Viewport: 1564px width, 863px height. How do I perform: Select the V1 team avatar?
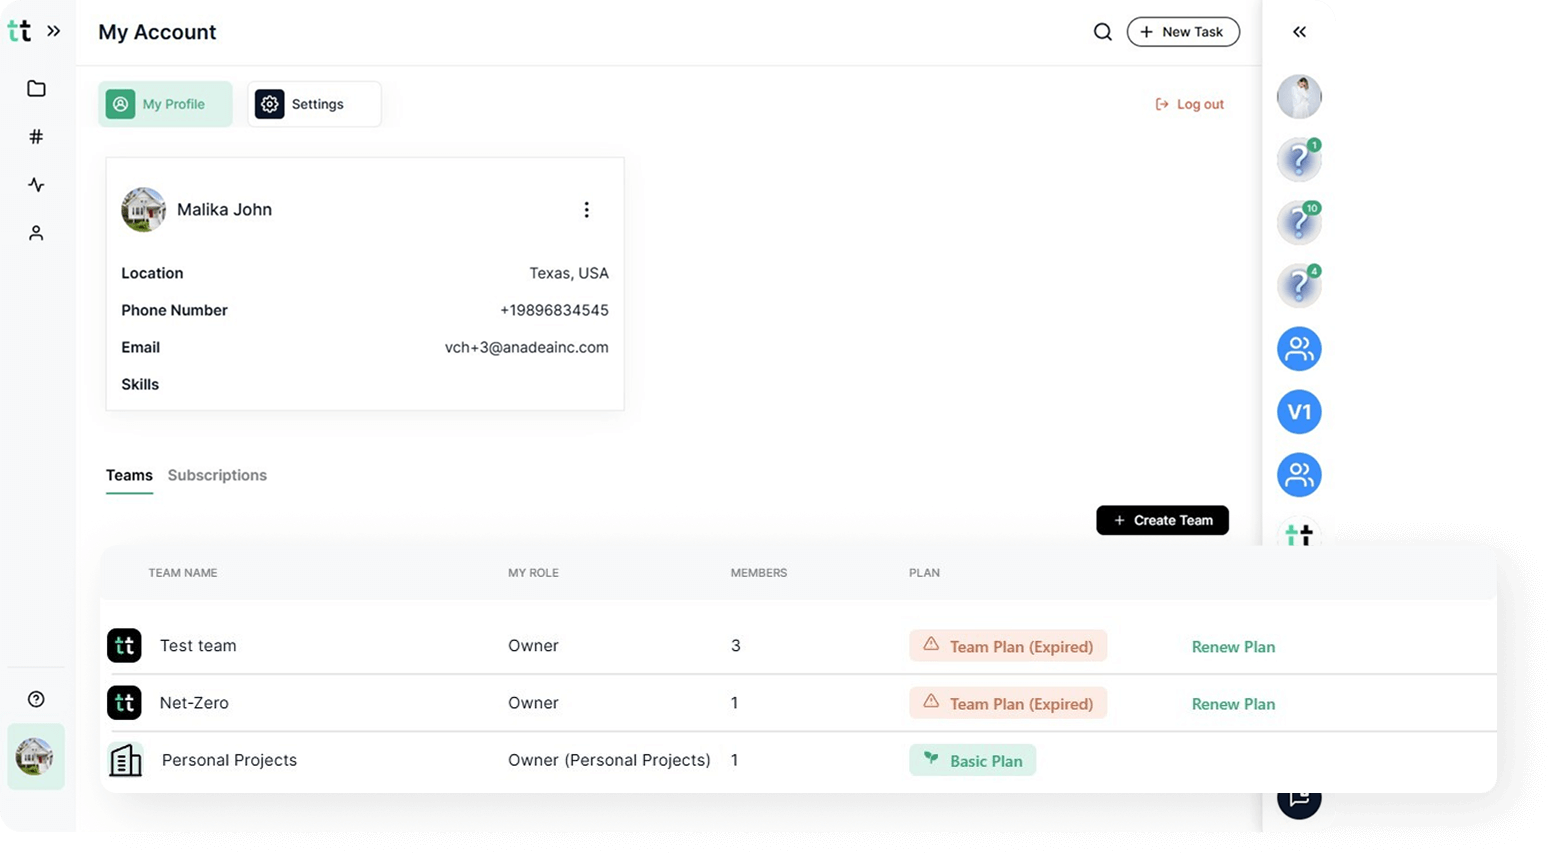[x=1299, y=412]
